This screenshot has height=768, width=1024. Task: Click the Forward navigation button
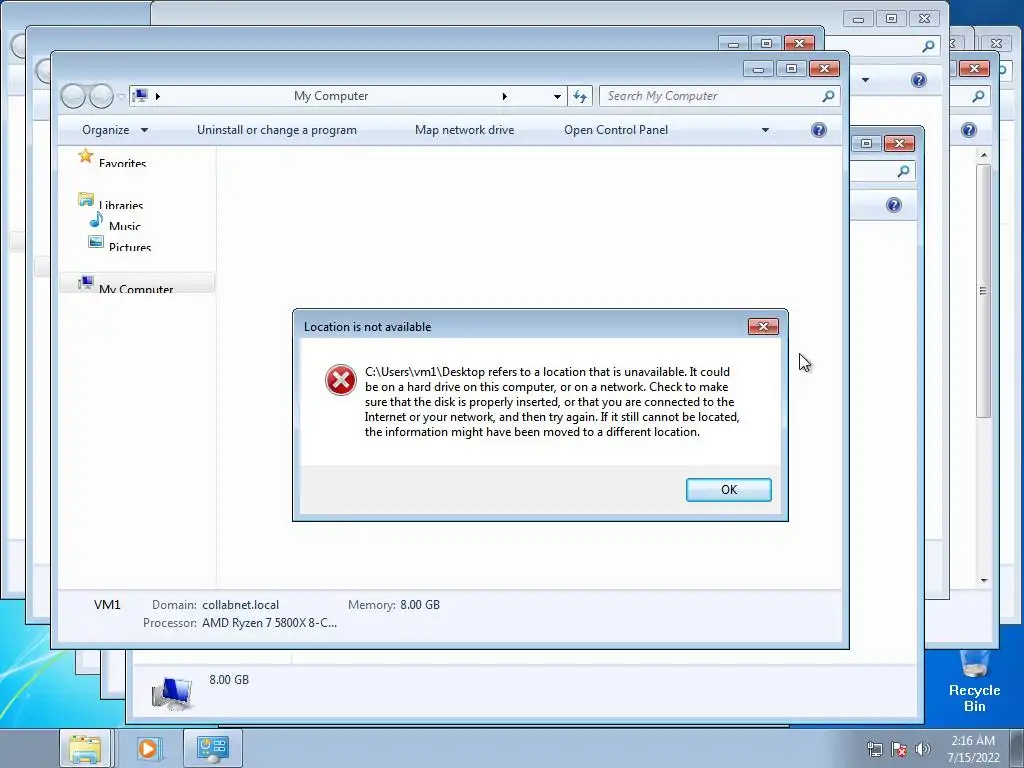[x=101, y=96]
